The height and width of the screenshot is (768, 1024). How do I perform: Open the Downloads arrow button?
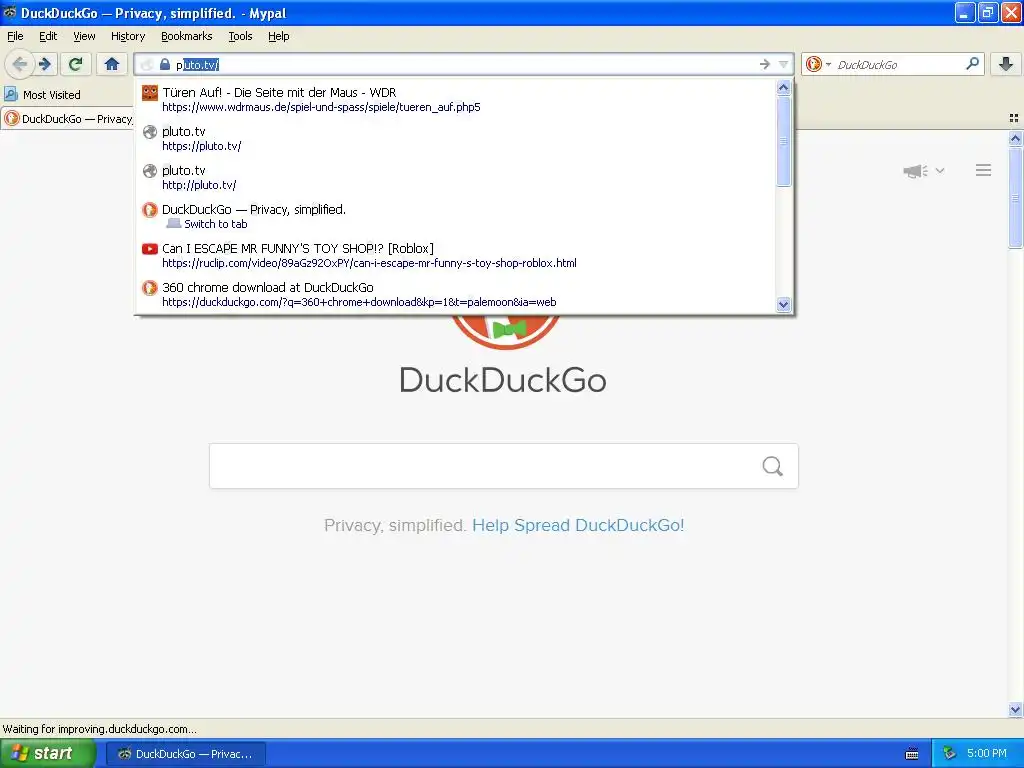click(1006, 63)
